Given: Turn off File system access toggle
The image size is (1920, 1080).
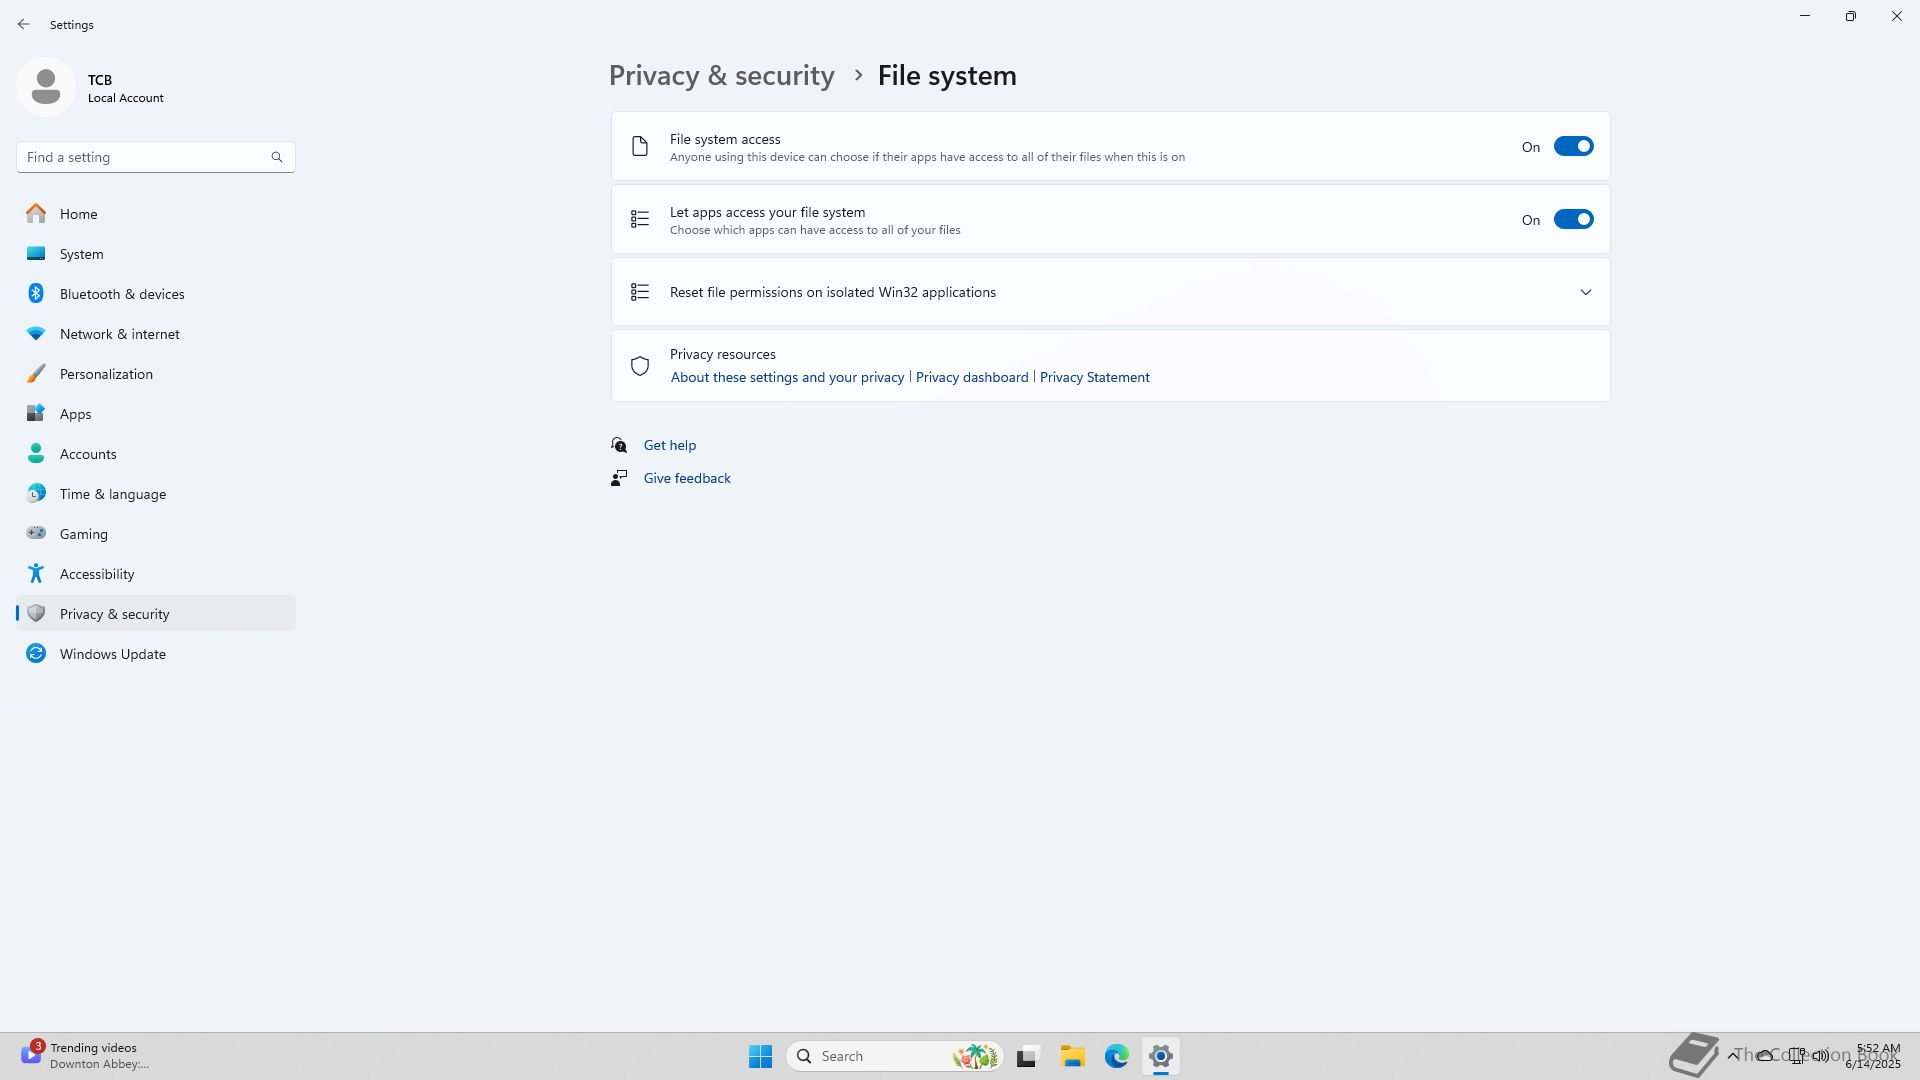Looking at the screenshot, I should [1573, 147].
